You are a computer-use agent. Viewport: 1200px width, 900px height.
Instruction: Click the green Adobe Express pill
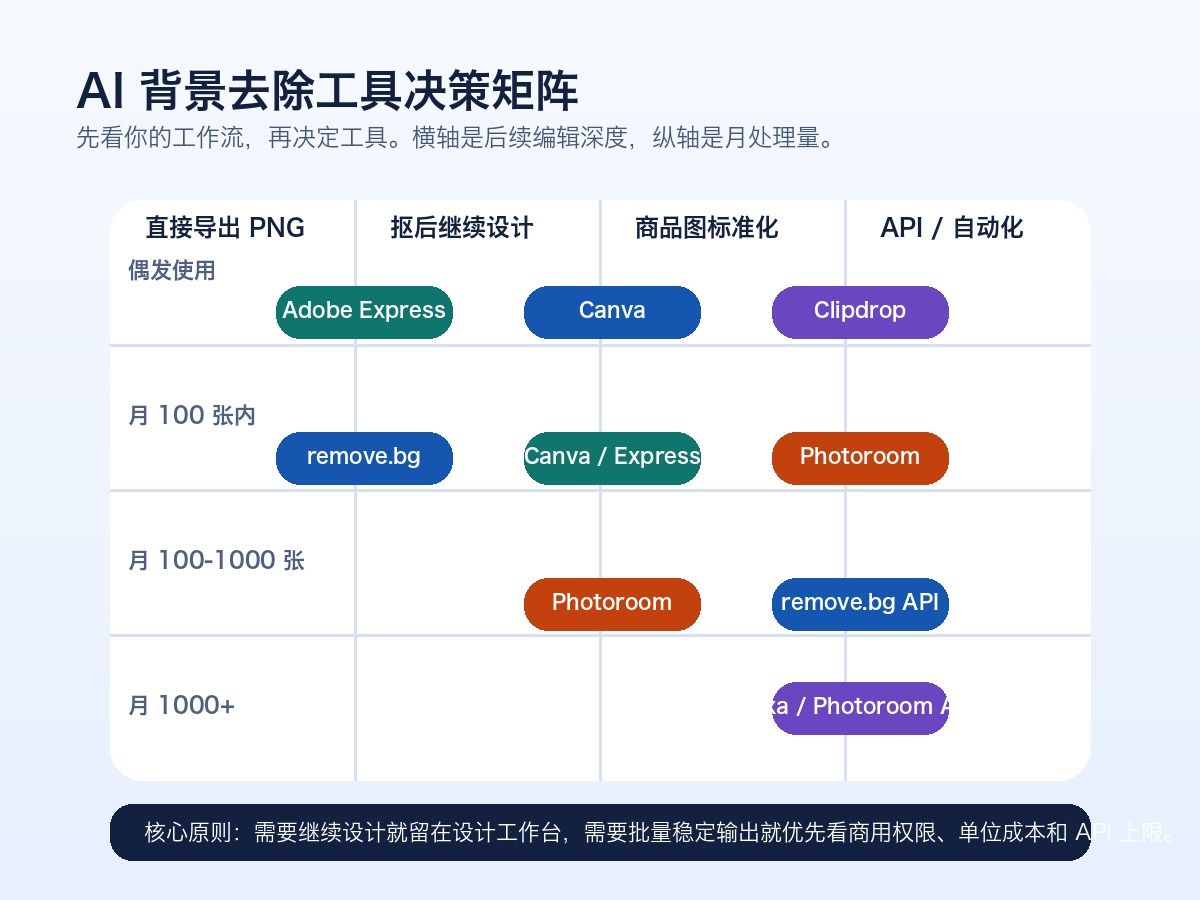pos(364,311)
